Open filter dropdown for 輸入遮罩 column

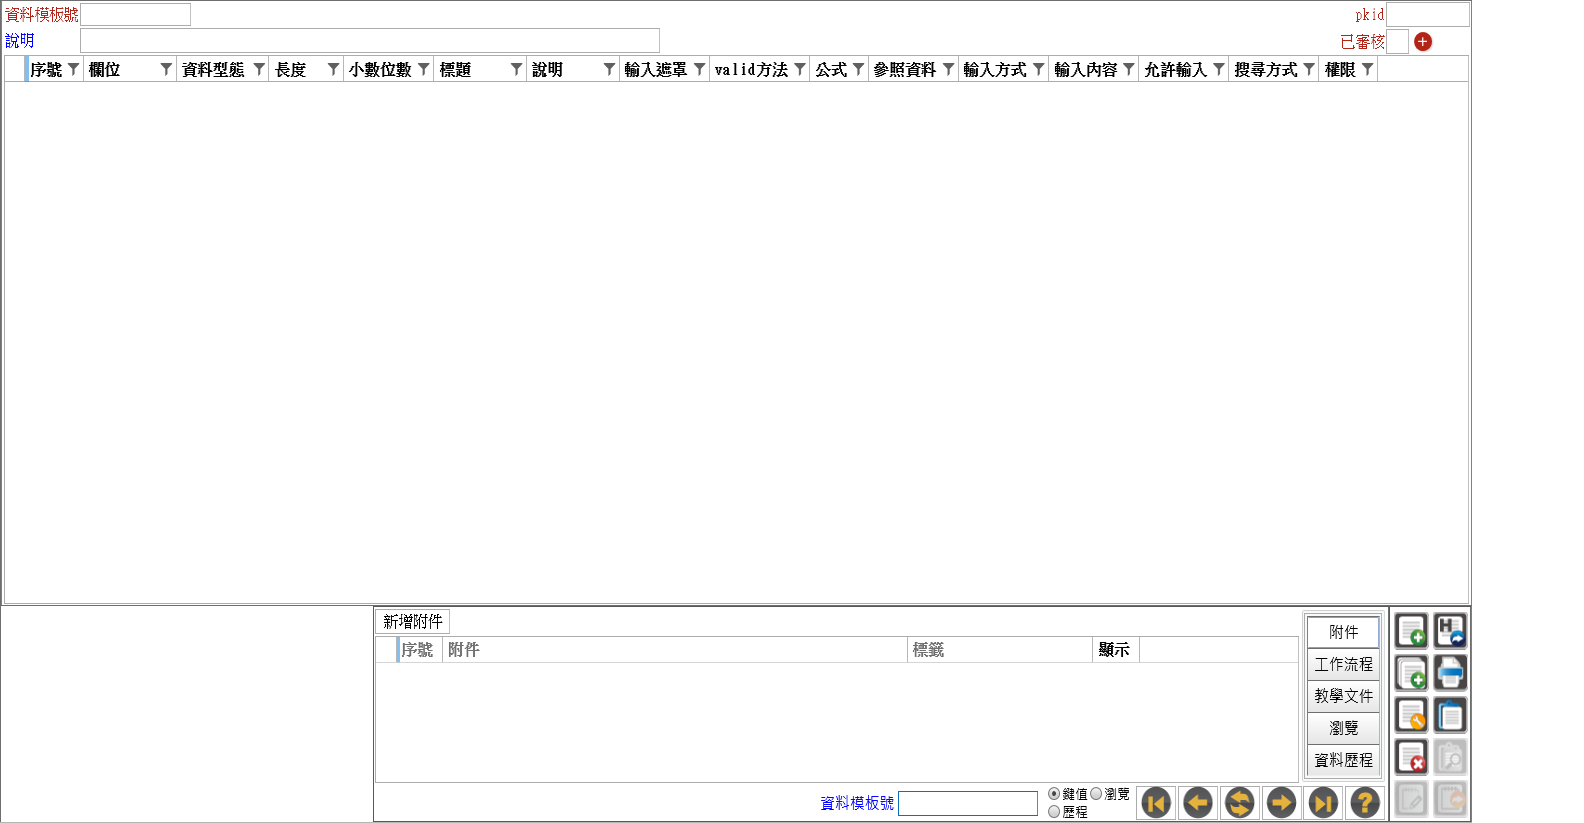point(699,69)
